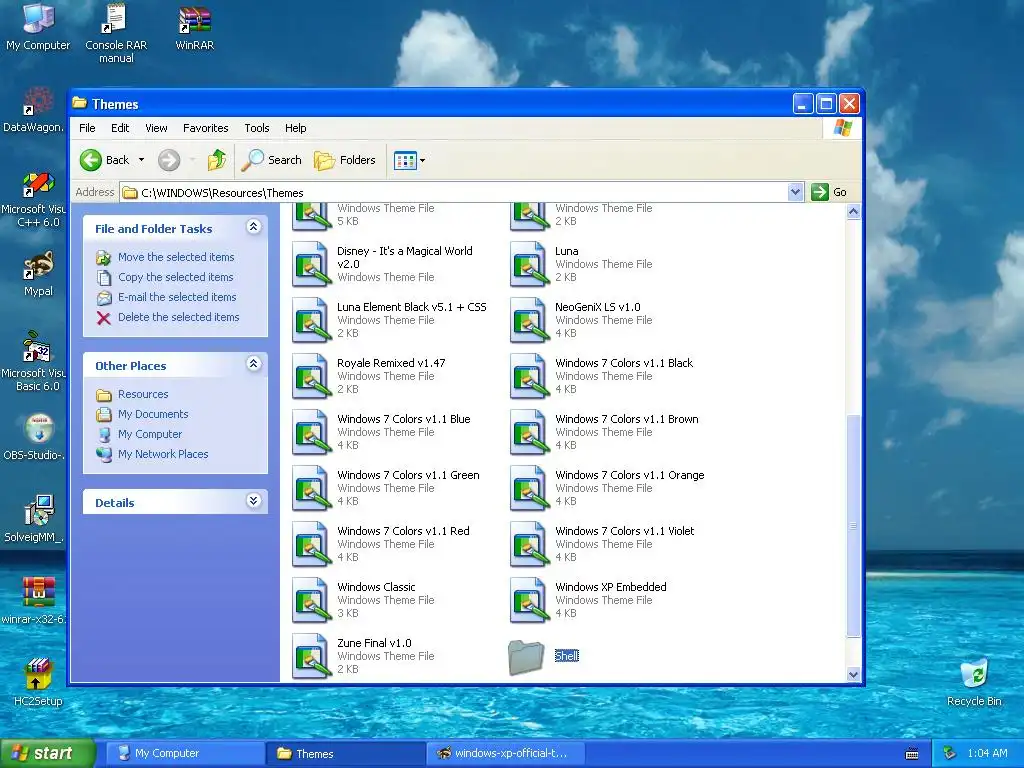
Task: Click the Forward arrow icon
Action: pyautogui.click(x=169, y=160)
